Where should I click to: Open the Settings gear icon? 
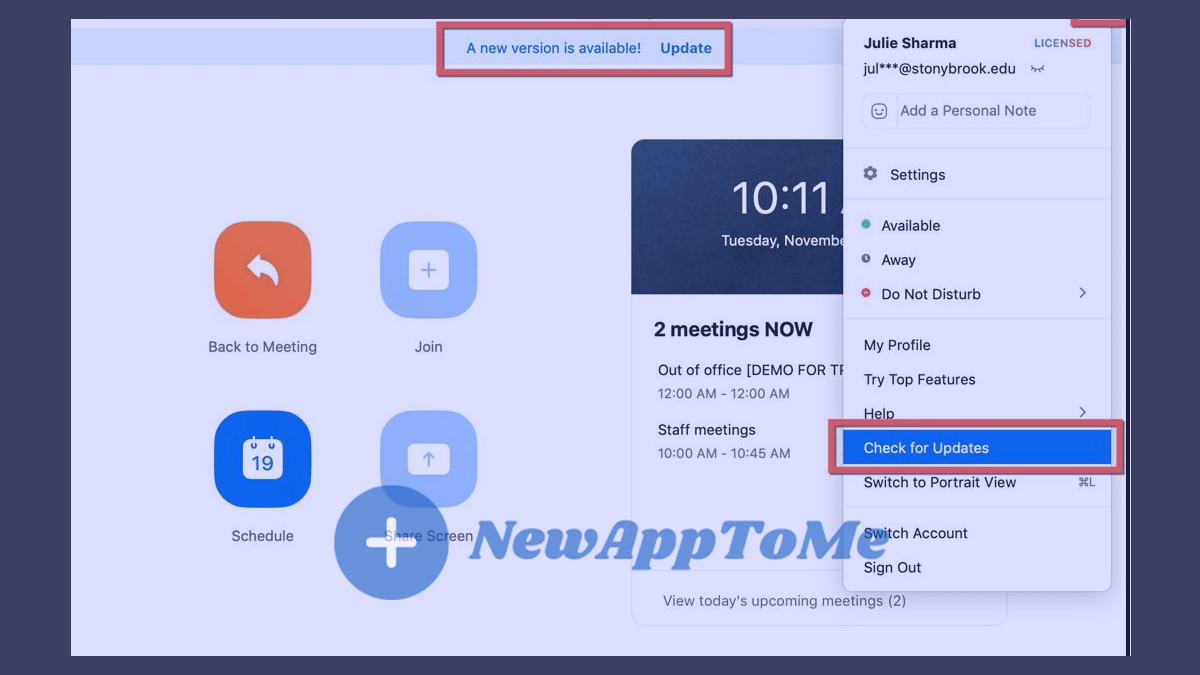click(x=869, y=173)
